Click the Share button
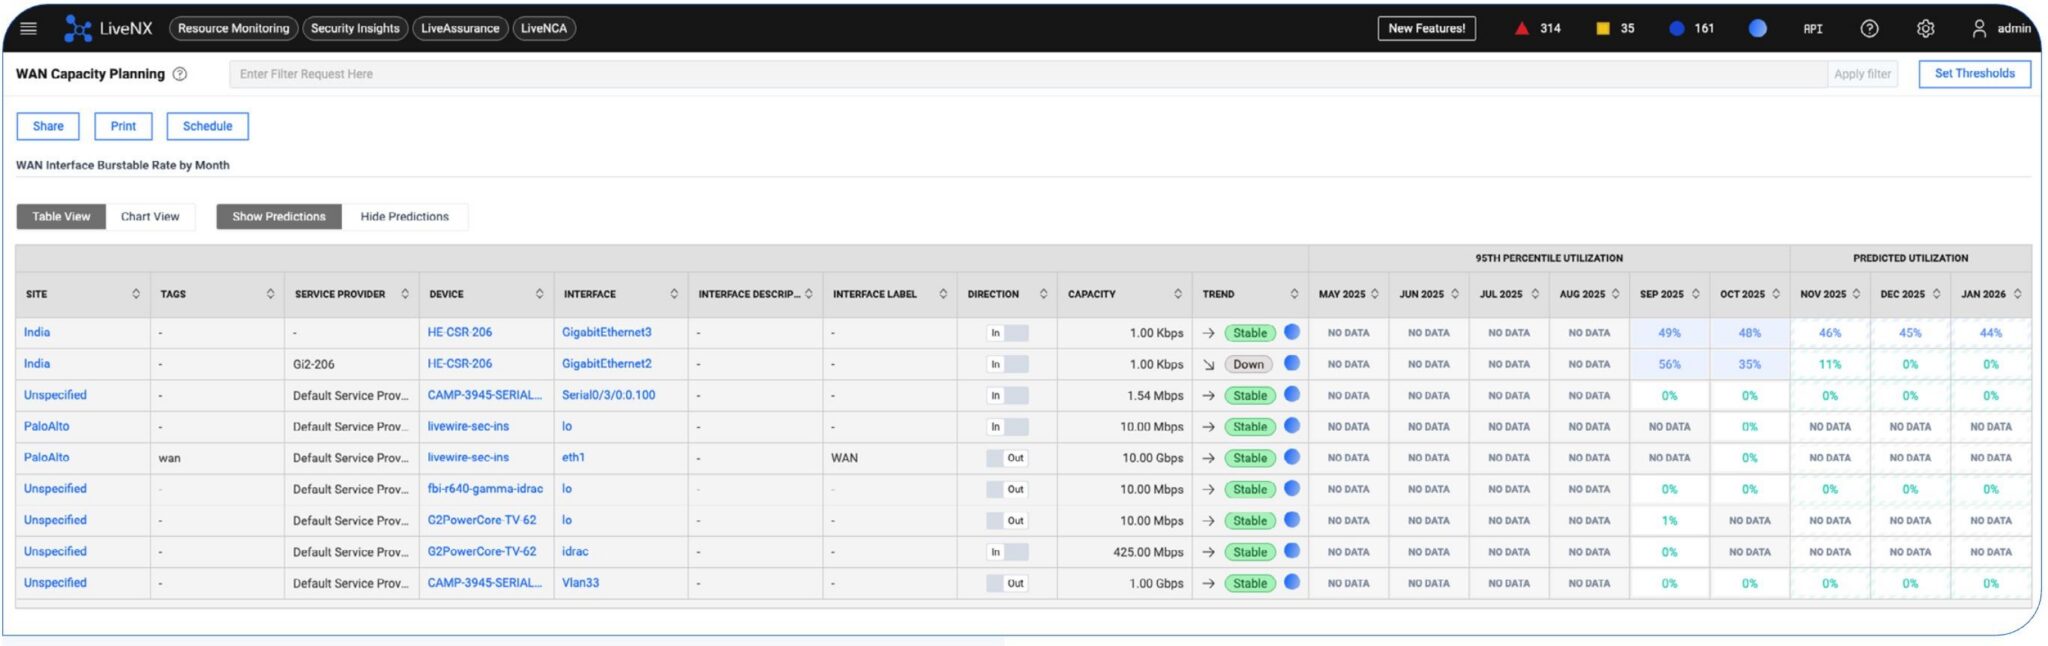This screenshot has width=2048, height=646. click(48, 126)
